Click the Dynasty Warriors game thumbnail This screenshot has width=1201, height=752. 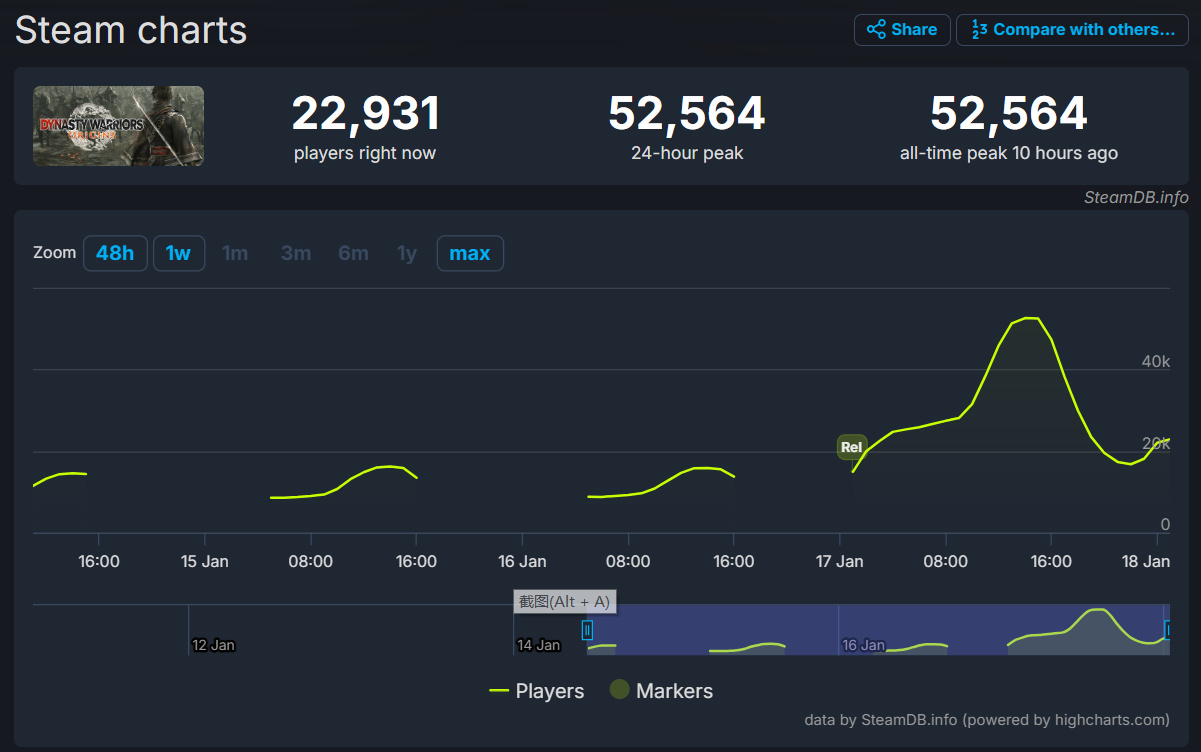click(x=118, y=126)
